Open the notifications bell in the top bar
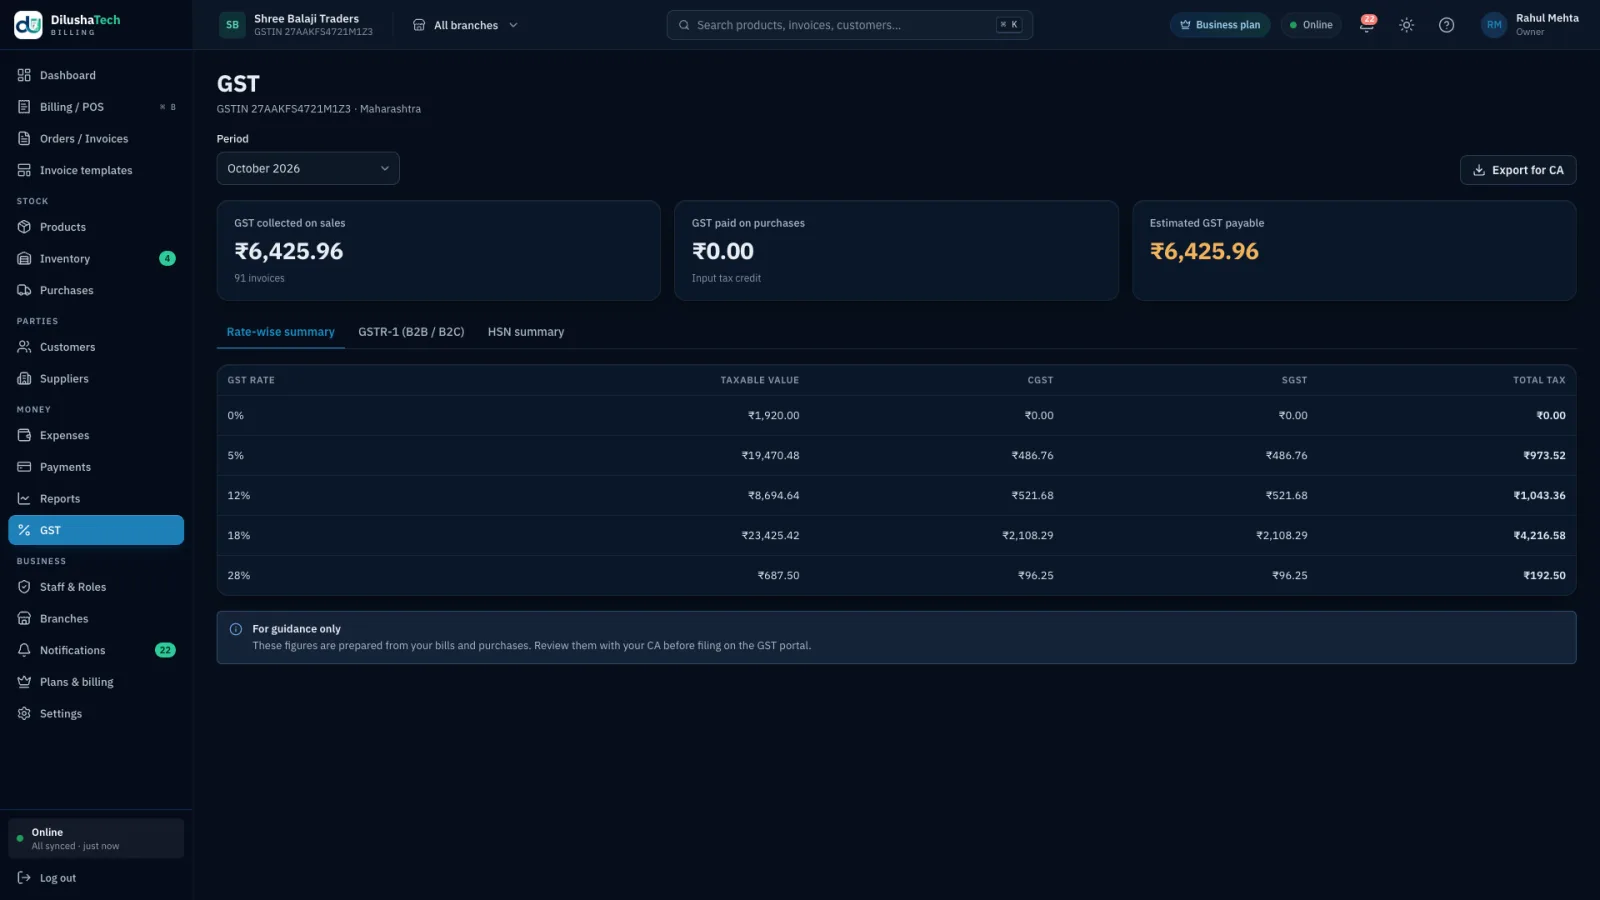 1366,25
